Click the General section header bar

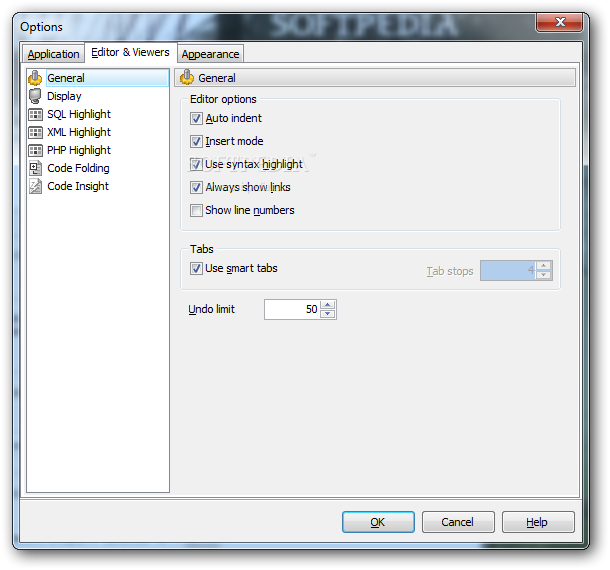coord(375,77)
